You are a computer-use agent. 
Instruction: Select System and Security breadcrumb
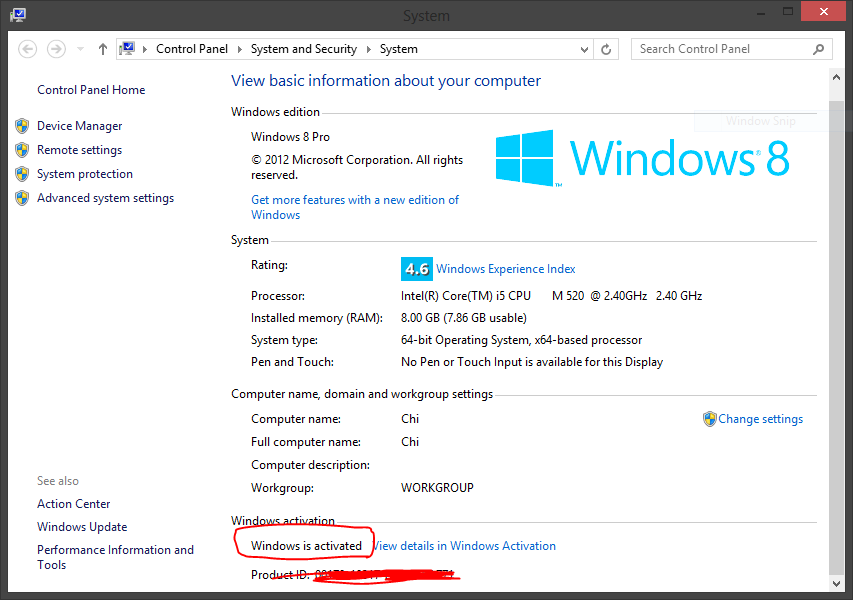click(304, 49)
